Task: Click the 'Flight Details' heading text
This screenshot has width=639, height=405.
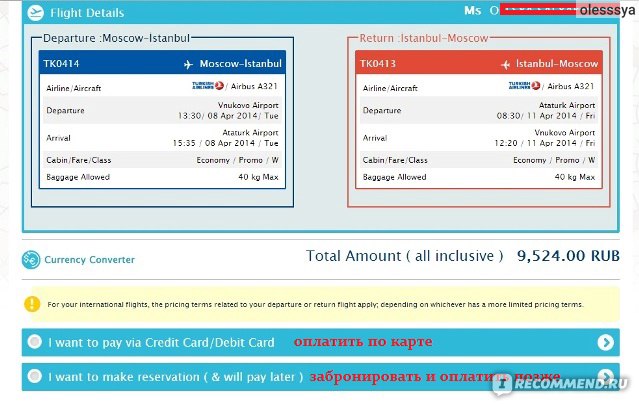Action: tap(87, 13)
